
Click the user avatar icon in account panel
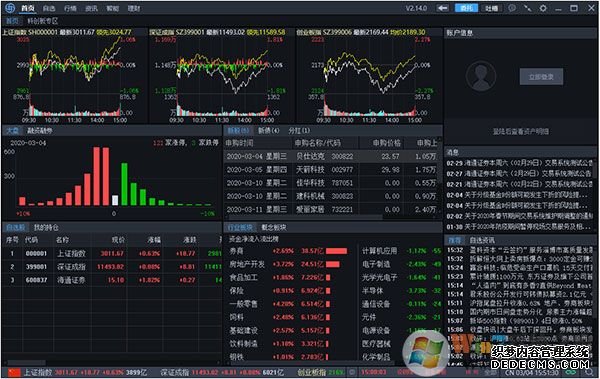pyautogui.click(x=481, y=76)
